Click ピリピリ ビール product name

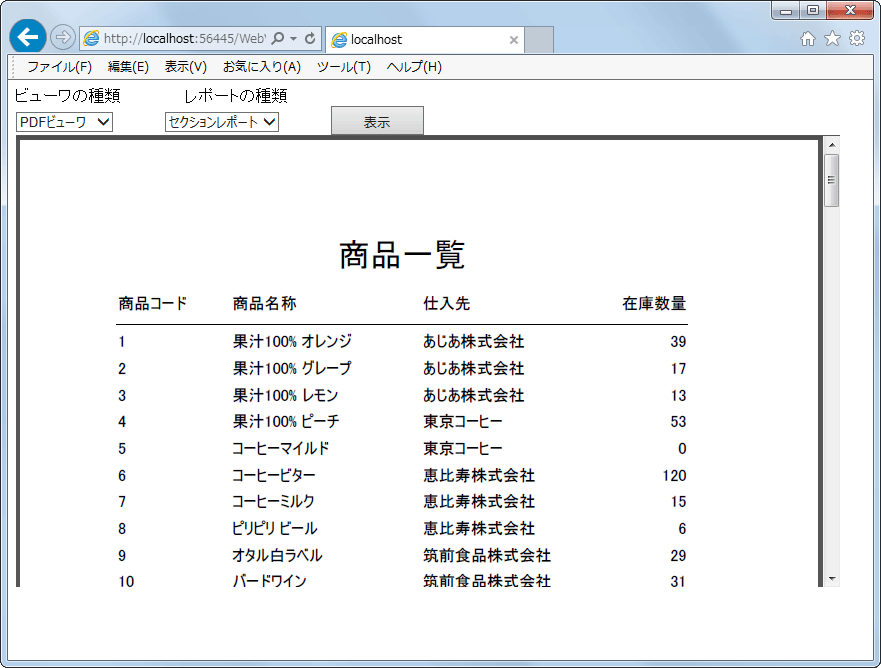275,528
